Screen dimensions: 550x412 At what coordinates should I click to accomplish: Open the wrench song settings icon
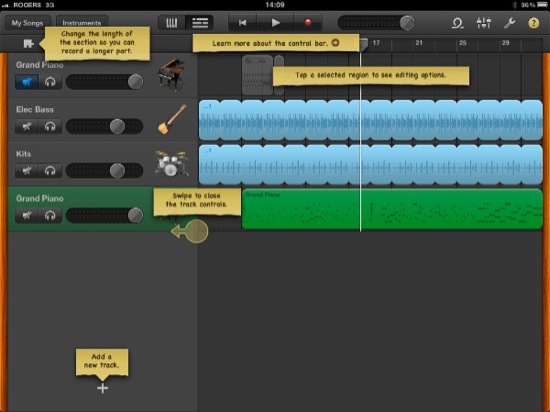[509, 23]
